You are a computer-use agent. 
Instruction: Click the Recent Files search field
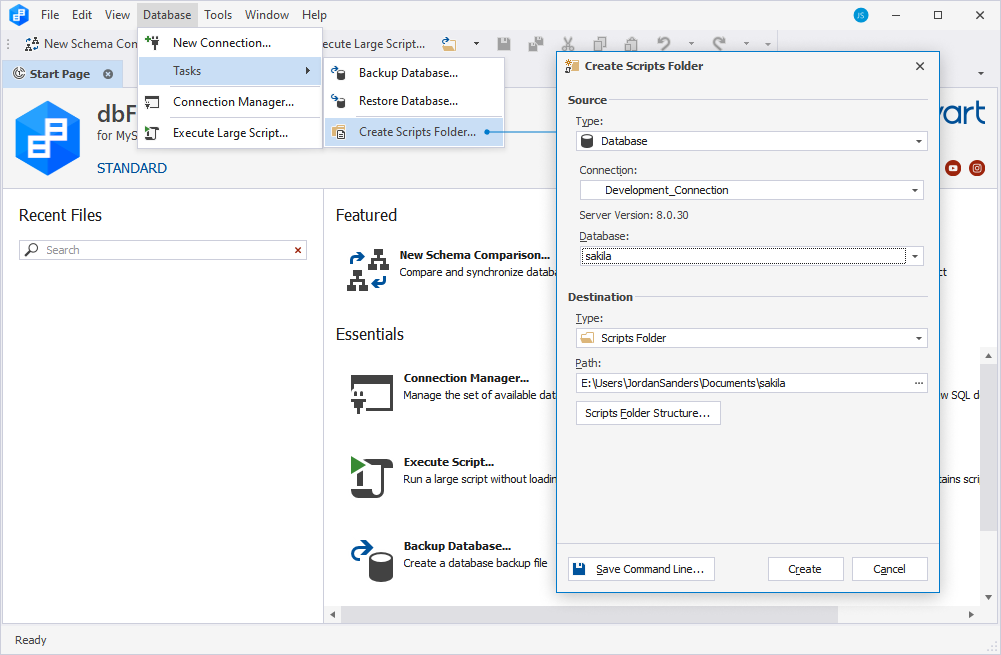coord(163,250)
